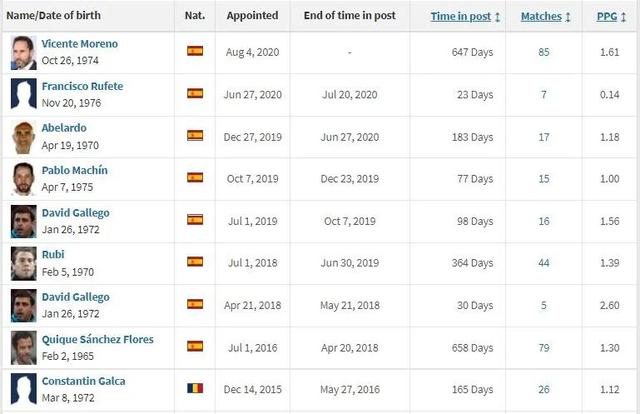Click the Romania flag icon for Constantin Galca
640x414 pixels.
coord(195,388)
